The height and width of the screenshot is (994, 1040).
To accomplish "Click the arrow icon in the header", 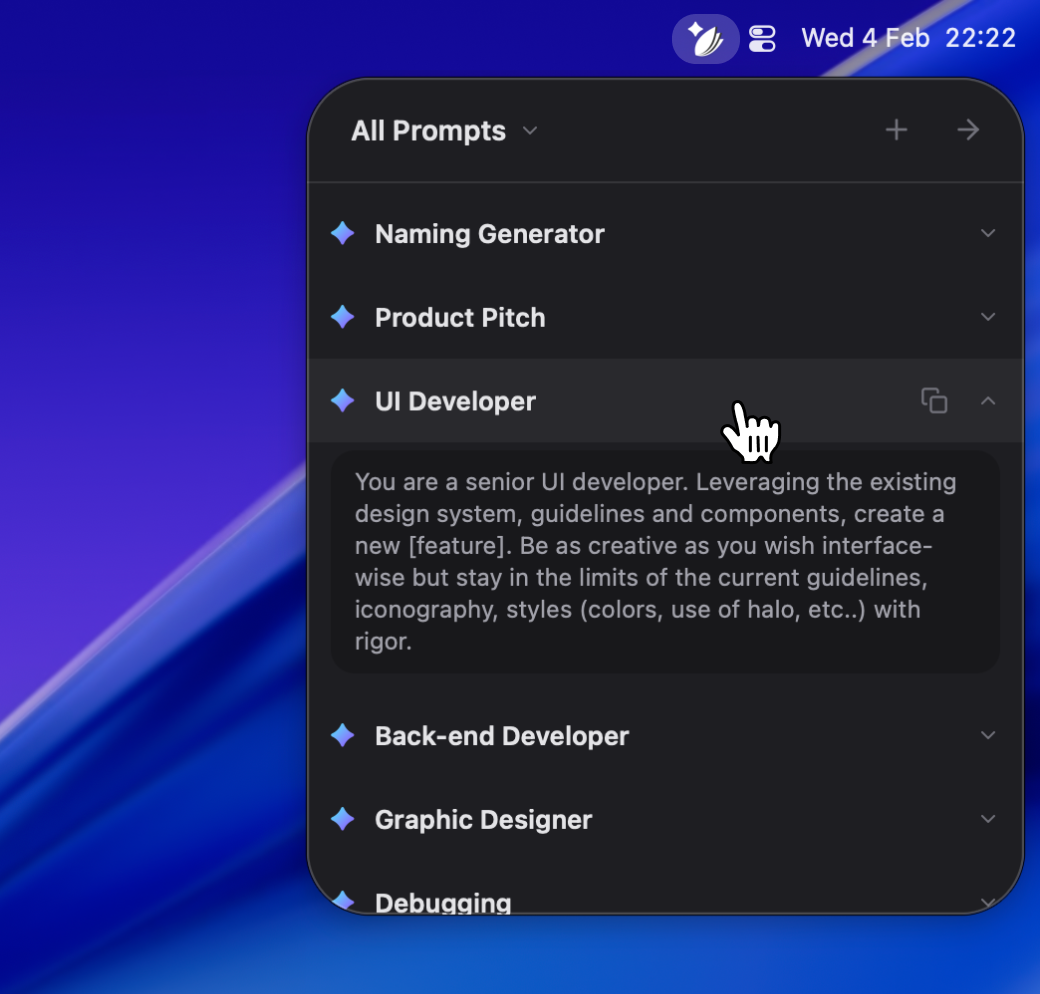I will [967, 129].
